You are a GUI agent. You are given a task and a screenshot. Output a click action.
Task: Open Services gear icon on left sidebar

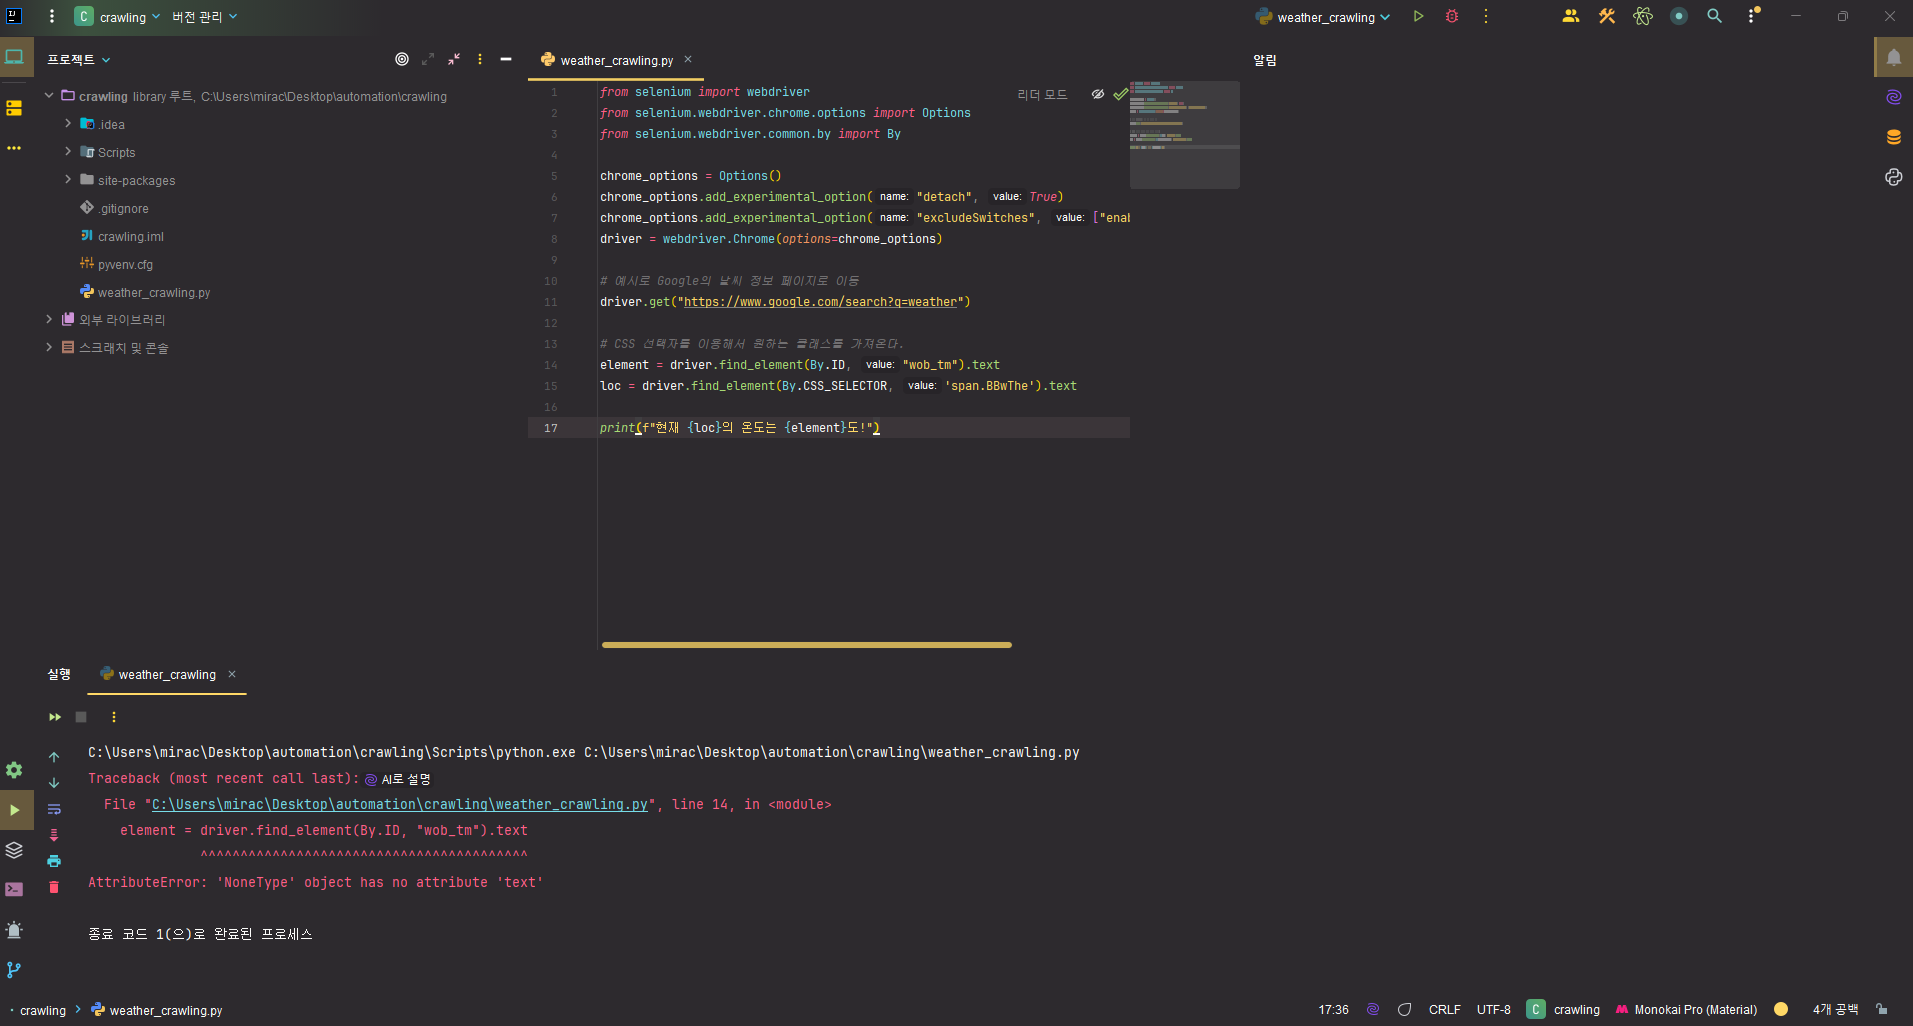point(14,770)
